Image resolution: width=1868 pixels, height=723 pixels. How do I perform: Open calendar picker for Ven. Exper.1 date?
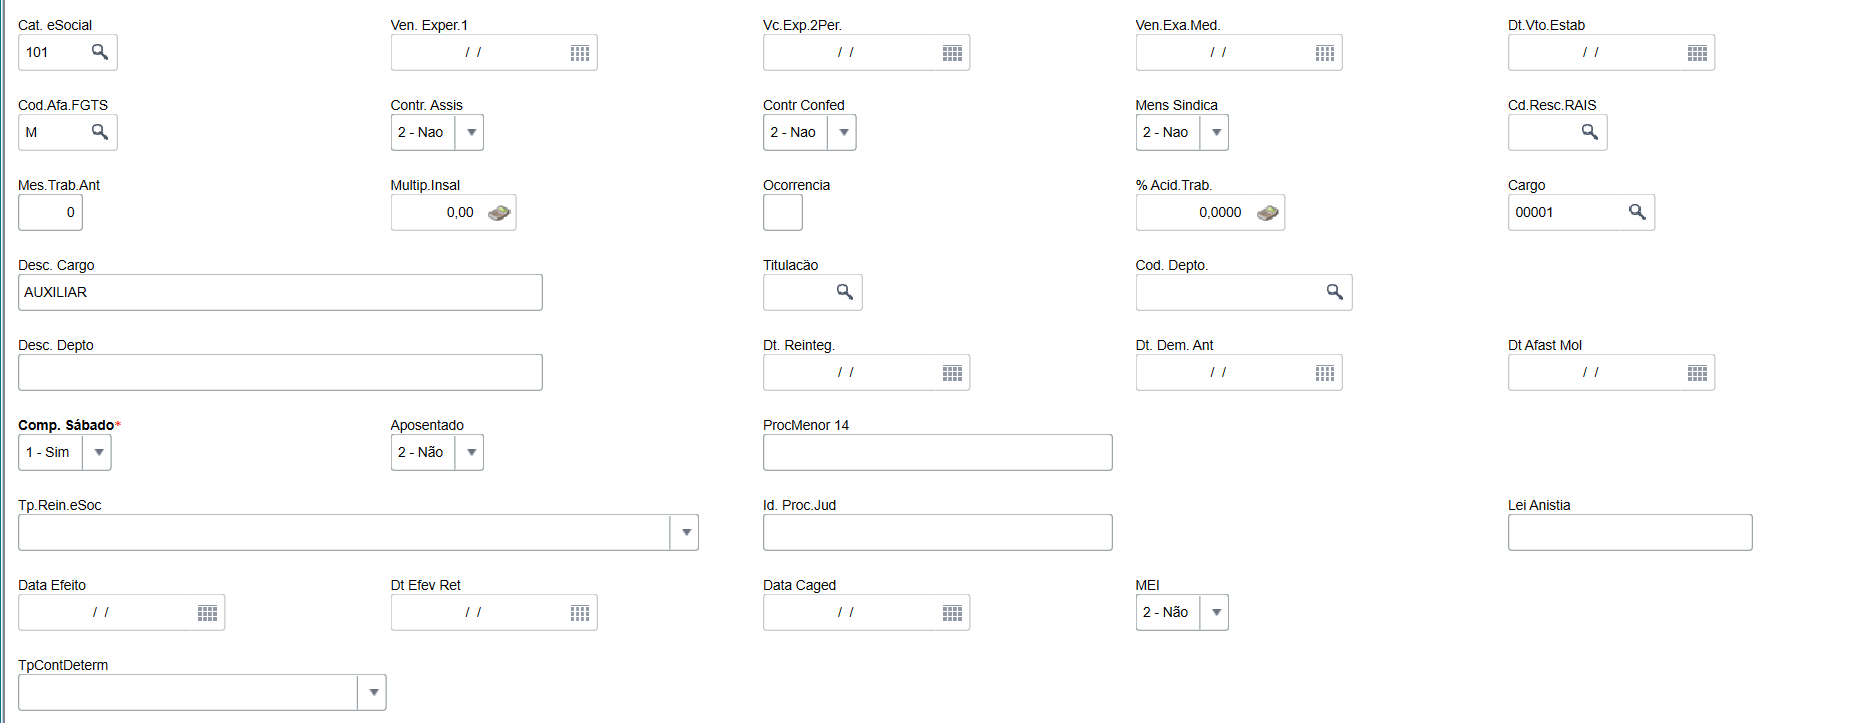(580, 53)
